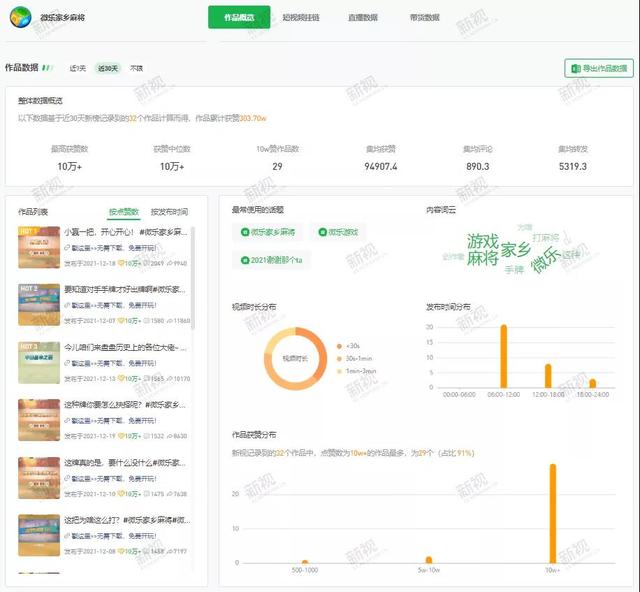Click the green bars icon beside 作品数据
The width and height of the screenshot is (640, 592).
tap(47, 68)
